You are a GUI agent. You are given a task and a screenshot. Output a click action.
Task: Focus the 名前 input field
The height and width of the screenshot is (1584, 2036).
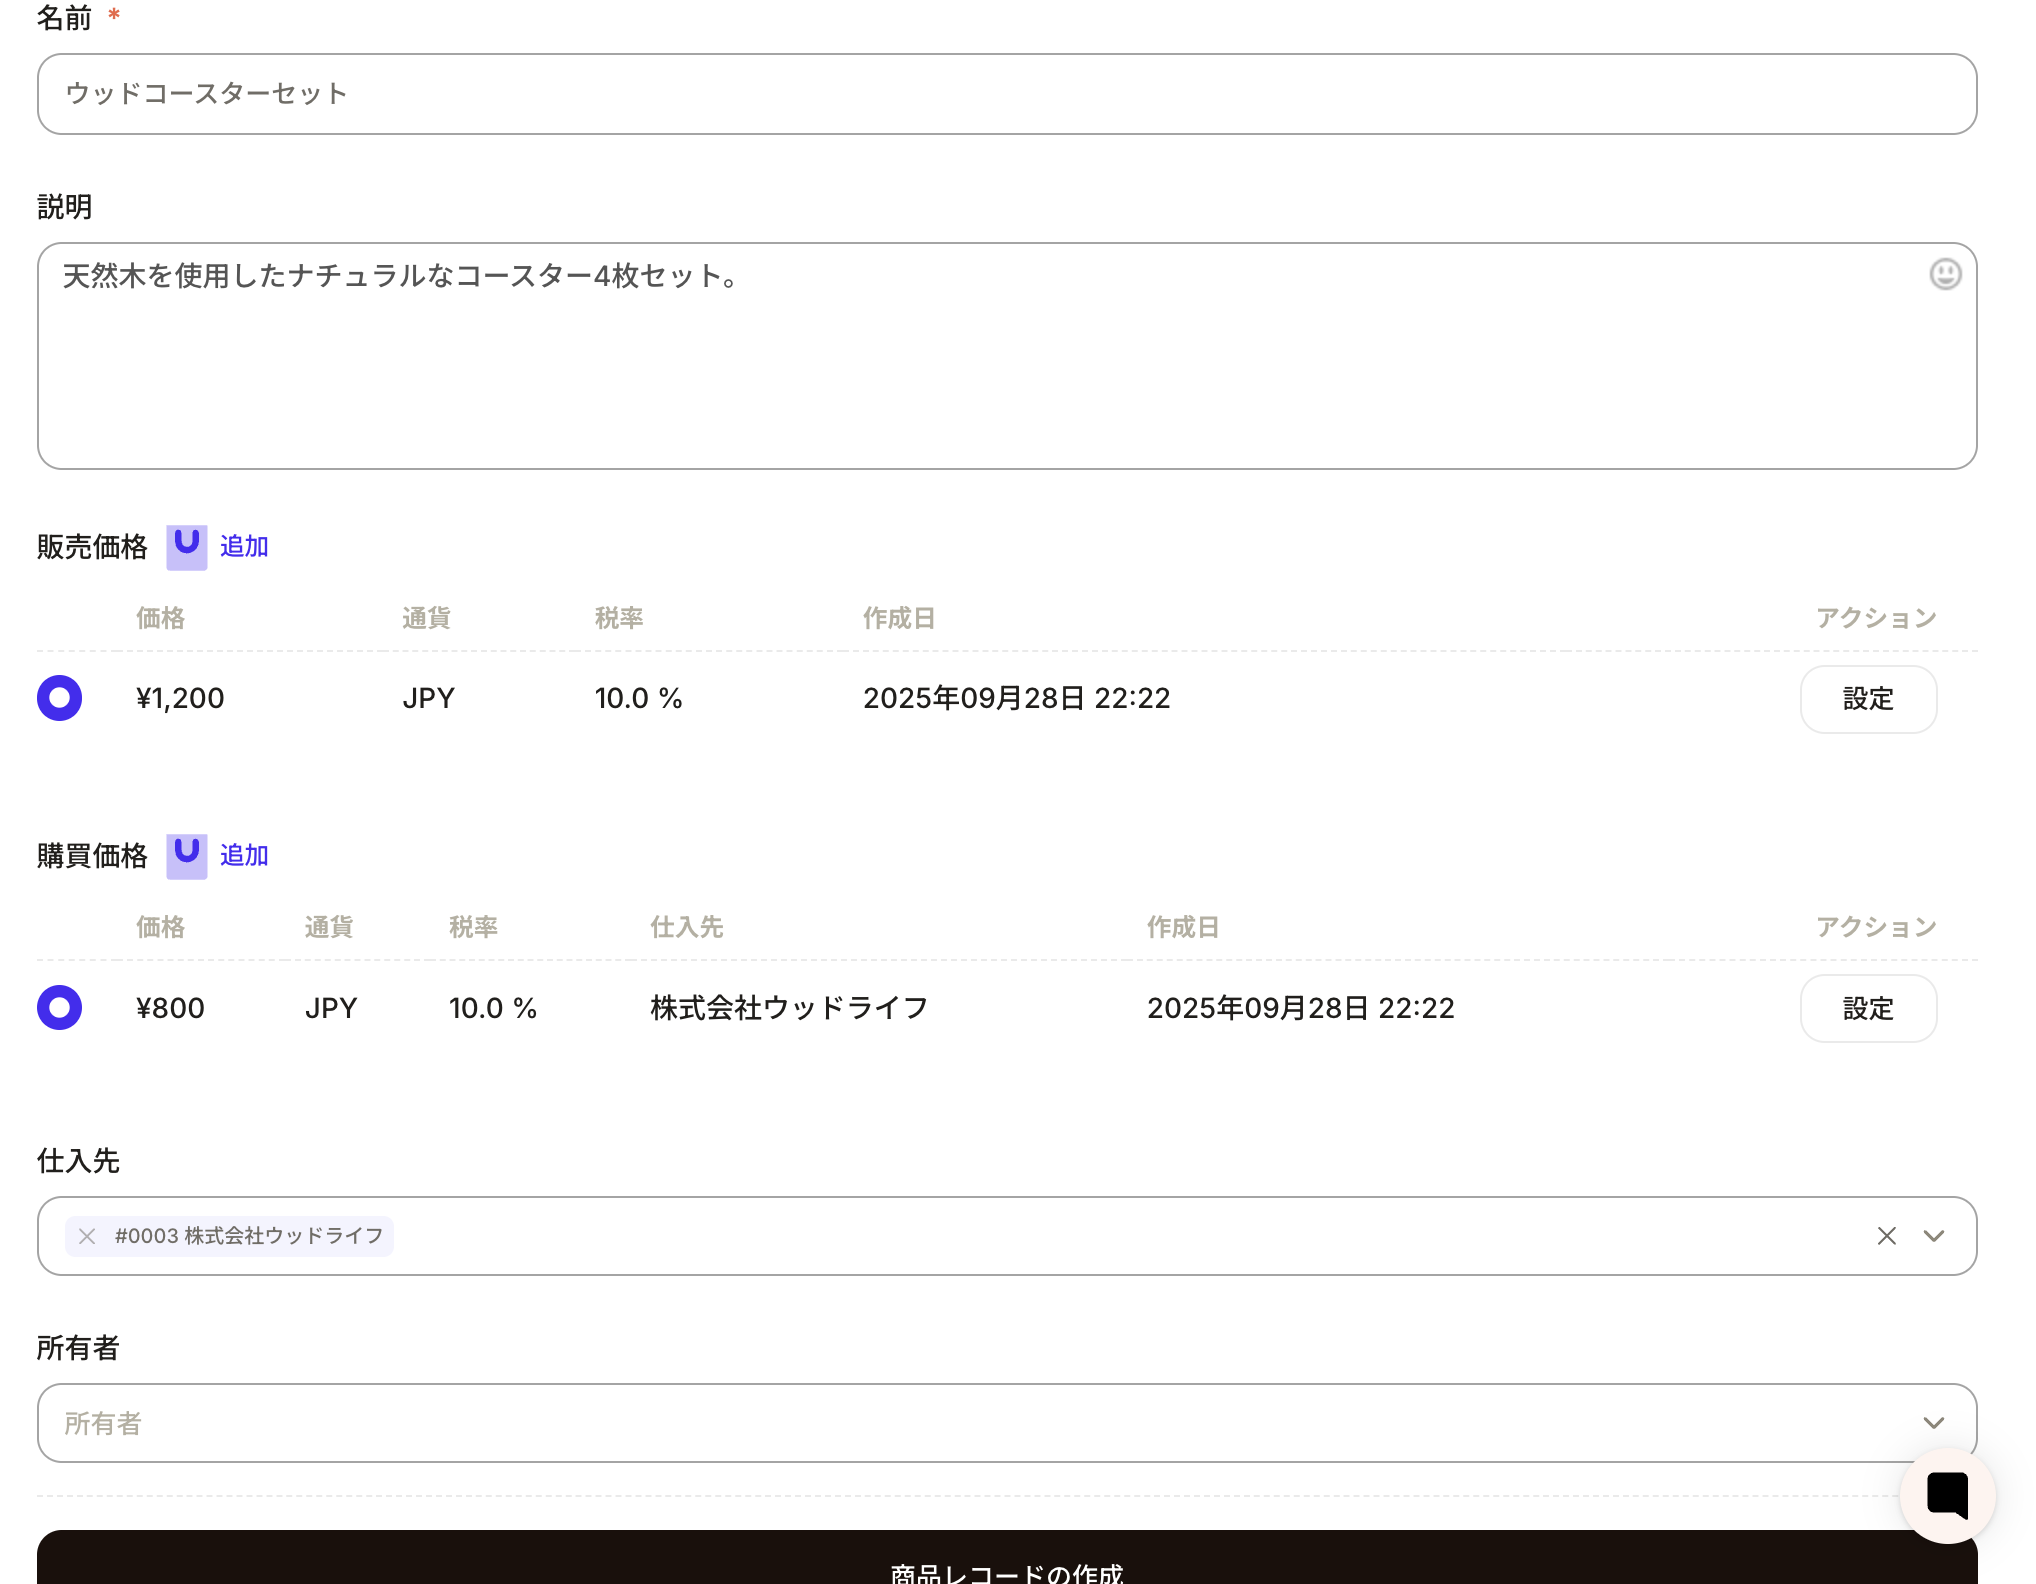pos(1006,94)
